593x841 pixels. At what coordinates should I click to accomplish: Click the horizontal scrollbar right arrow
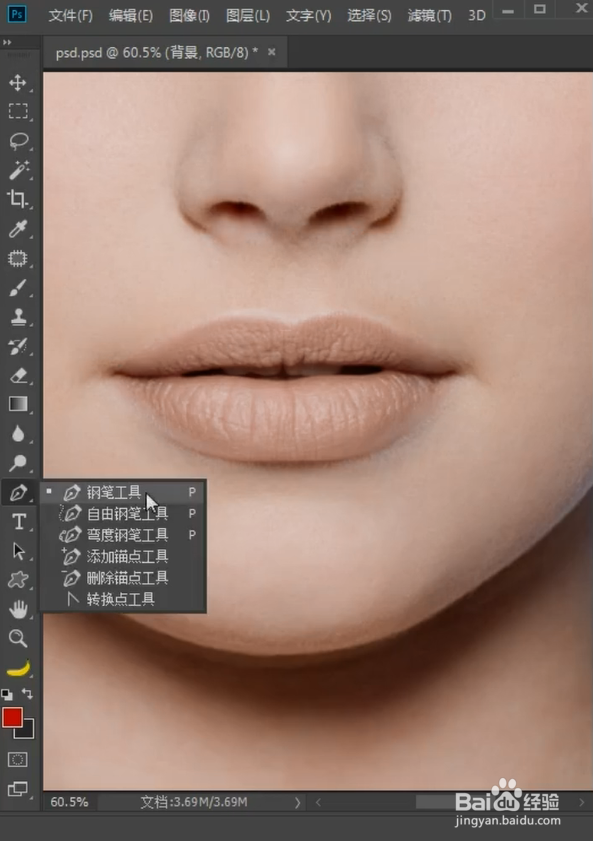point(582,802)
